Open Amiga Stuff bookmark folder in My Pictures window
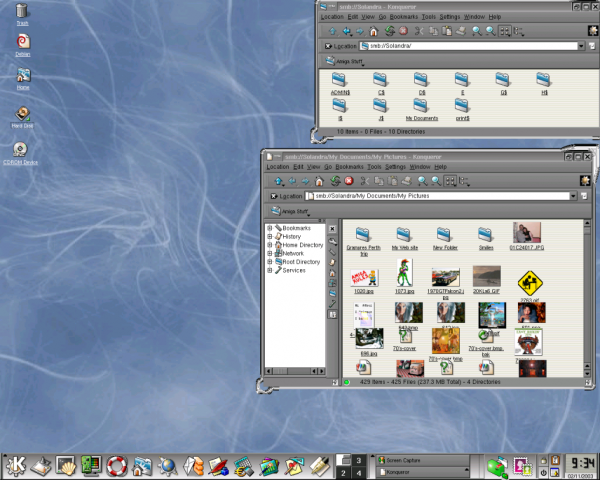 (290, 211)
